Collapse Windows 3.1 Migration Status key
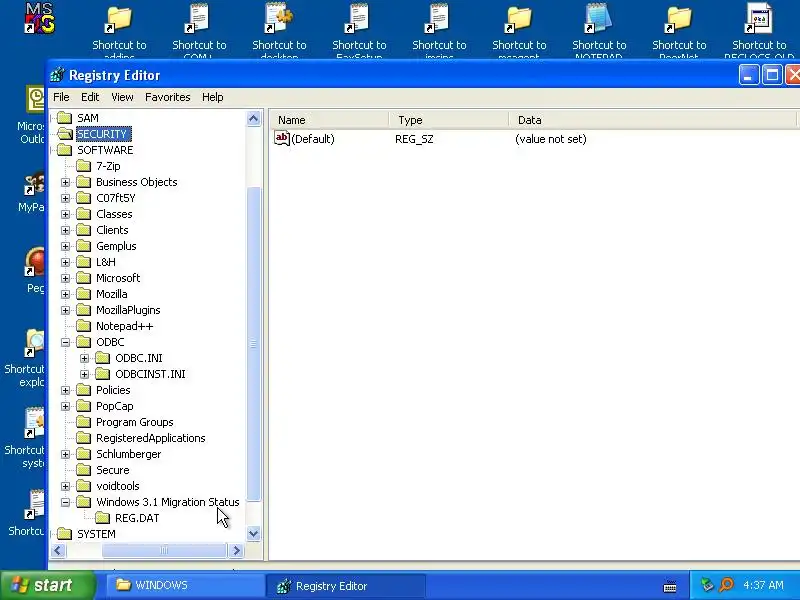Viewport: 800px width, 600px height. point(65,502)
